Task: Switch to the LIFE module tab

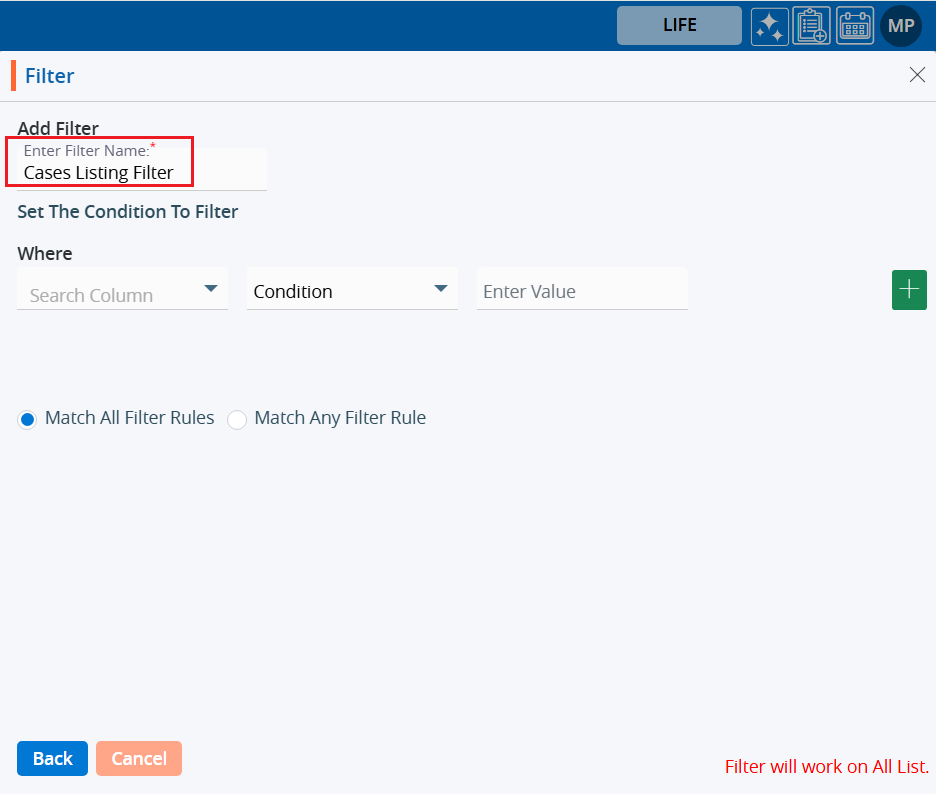Action: click(679, 26)
